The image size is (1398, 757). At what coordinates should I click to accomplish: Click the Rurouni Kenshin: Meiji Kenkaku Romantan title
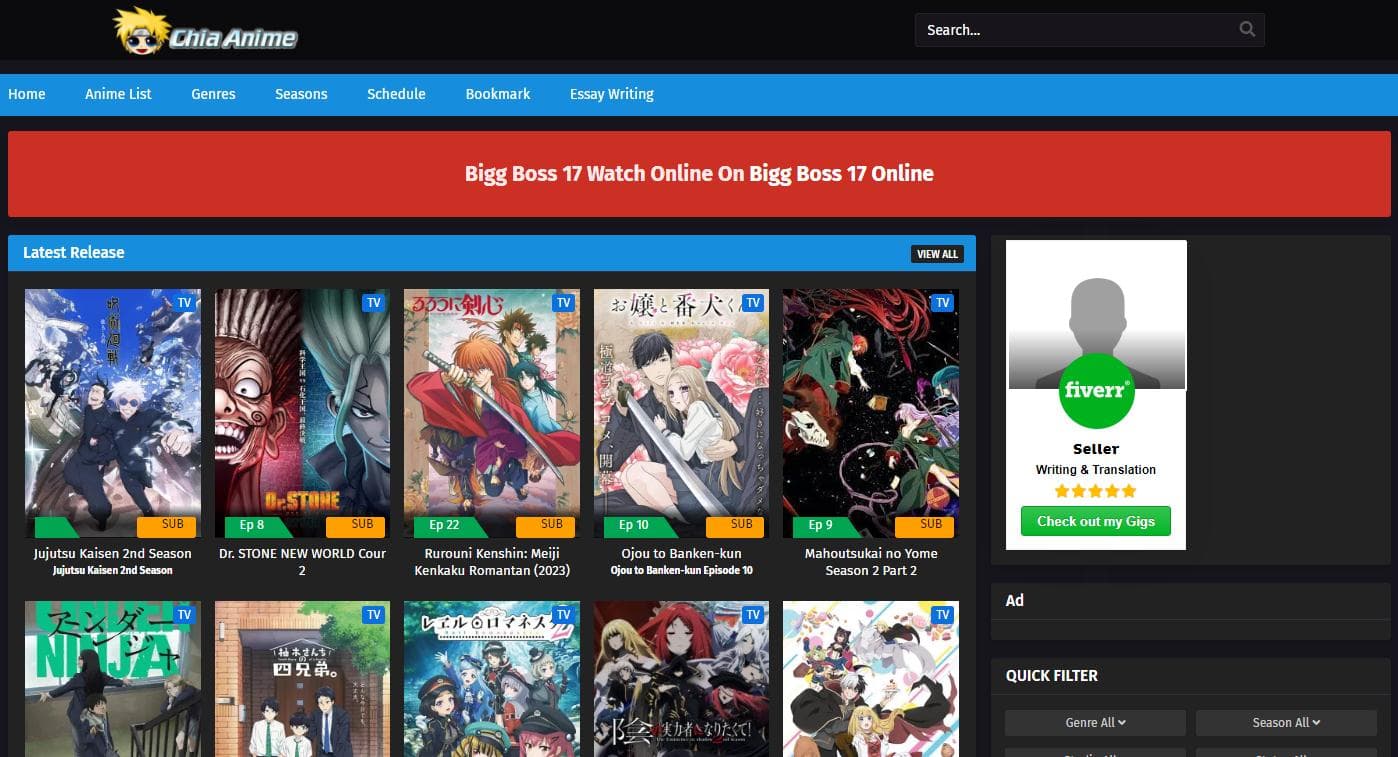(492, 562)
